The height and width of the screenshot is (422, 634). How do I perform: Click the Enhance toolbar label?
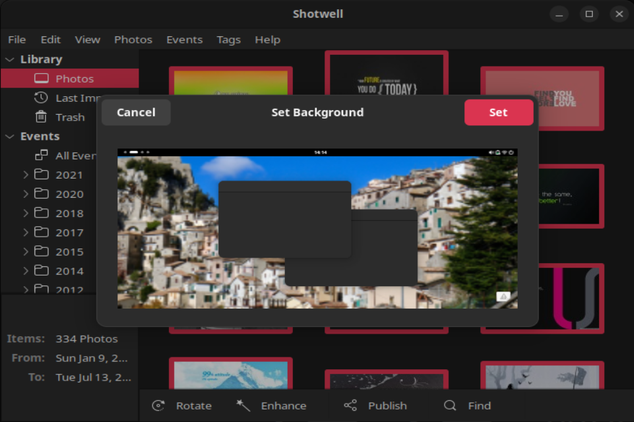(283, 405)
